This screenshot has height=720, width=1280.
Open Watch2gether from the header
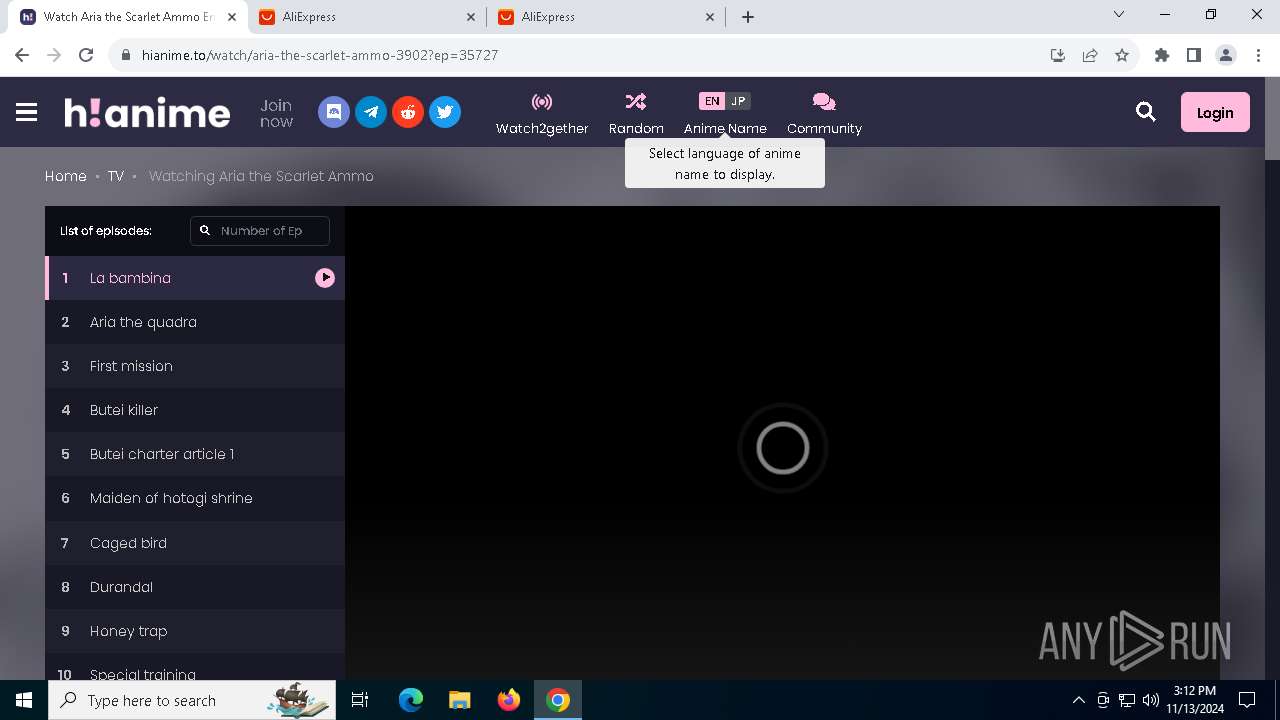click(542, 113)
